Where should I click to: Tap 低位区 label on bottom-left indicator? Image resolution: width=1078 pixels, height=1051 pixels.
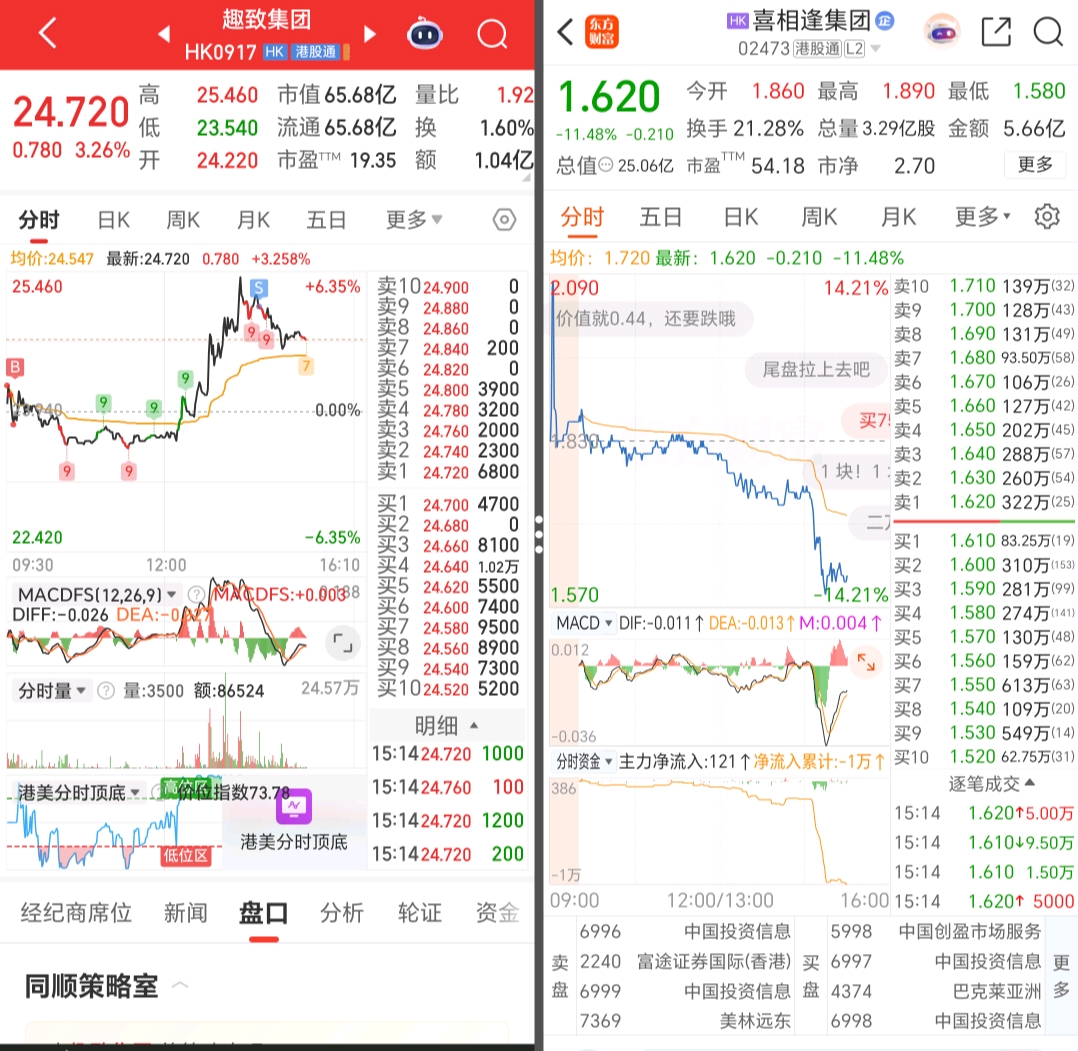point(186,855)
